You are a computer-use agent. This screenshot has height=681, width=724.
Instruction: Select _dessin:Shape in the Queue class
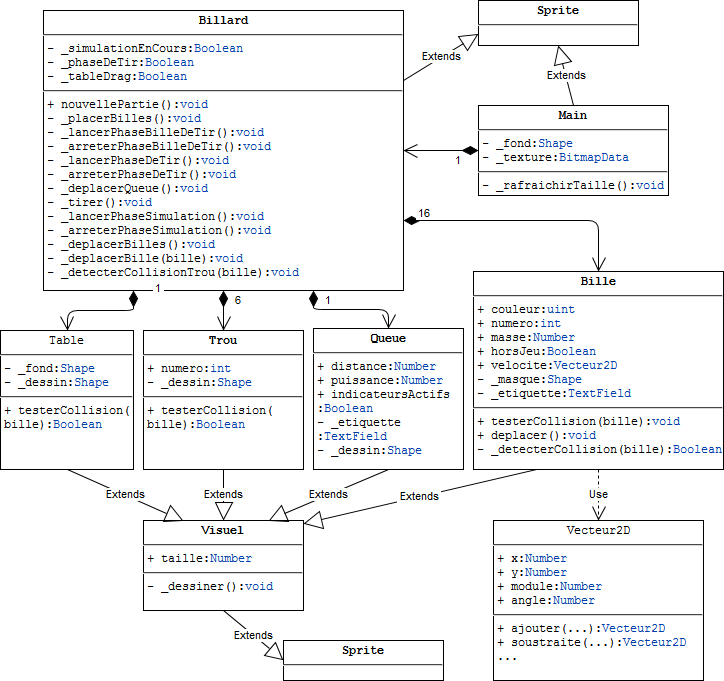[x=370, y=451]
